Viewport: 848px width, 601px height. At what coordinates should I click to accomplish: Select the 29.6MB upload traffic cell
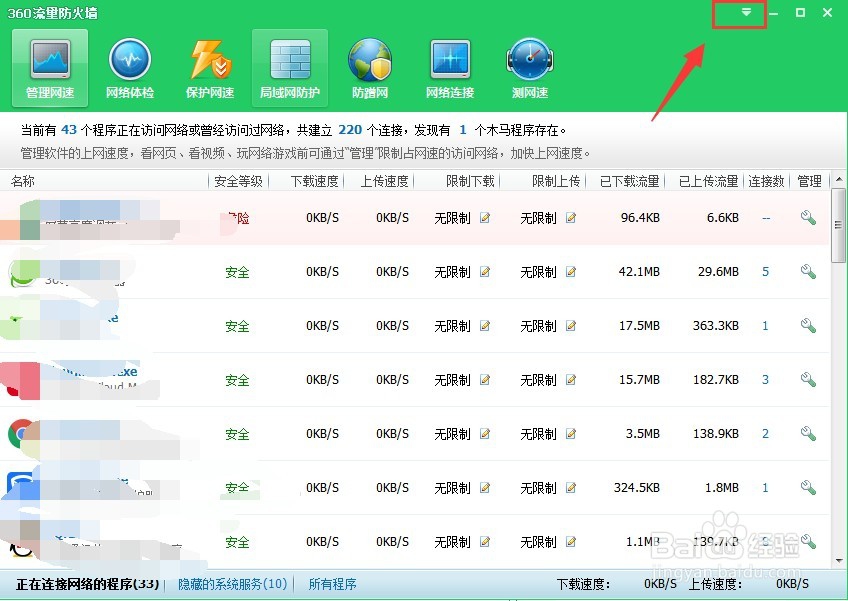click(718, 272)
